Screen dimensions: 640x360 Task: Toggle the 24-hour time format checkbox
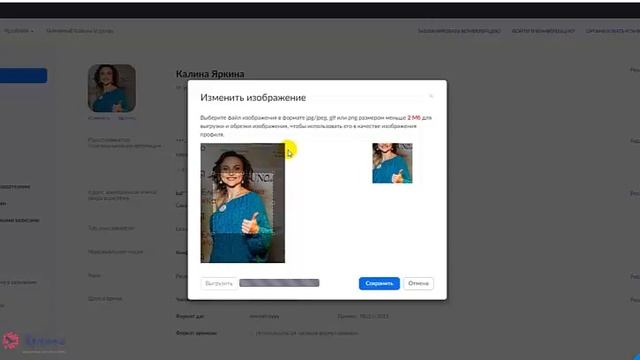252,333
